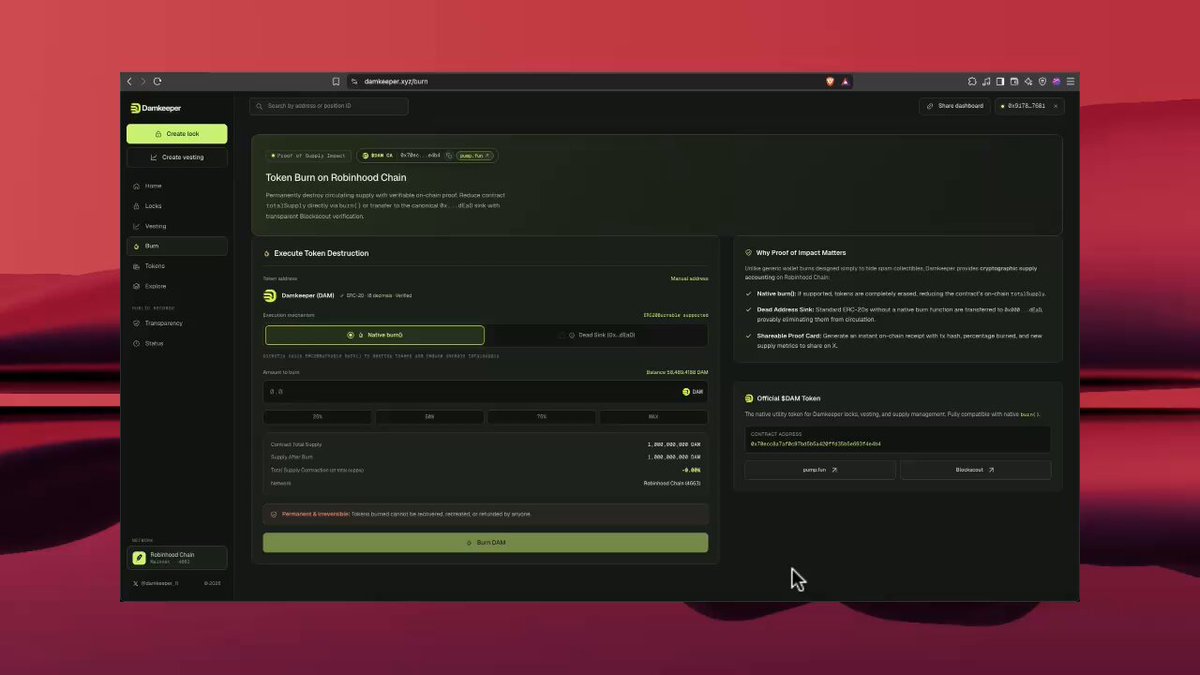1200x675 pixels.
Task: Click the VPN shield icon in toolbar
Action: [x=1042, y=81]
